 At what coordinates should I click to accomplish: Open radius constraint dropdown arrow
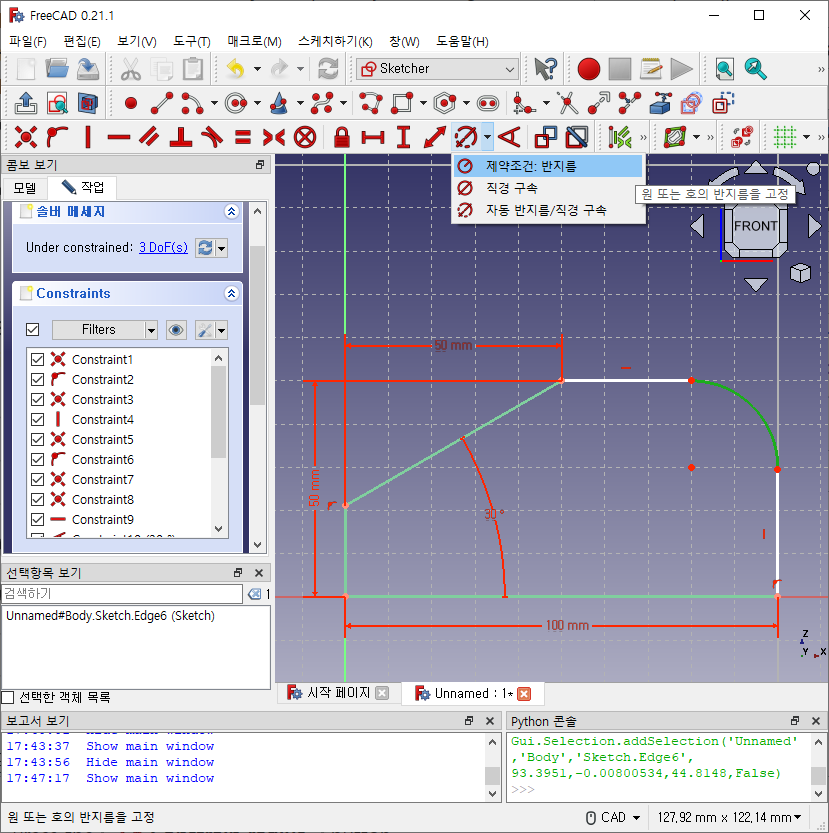pos(487,137)
